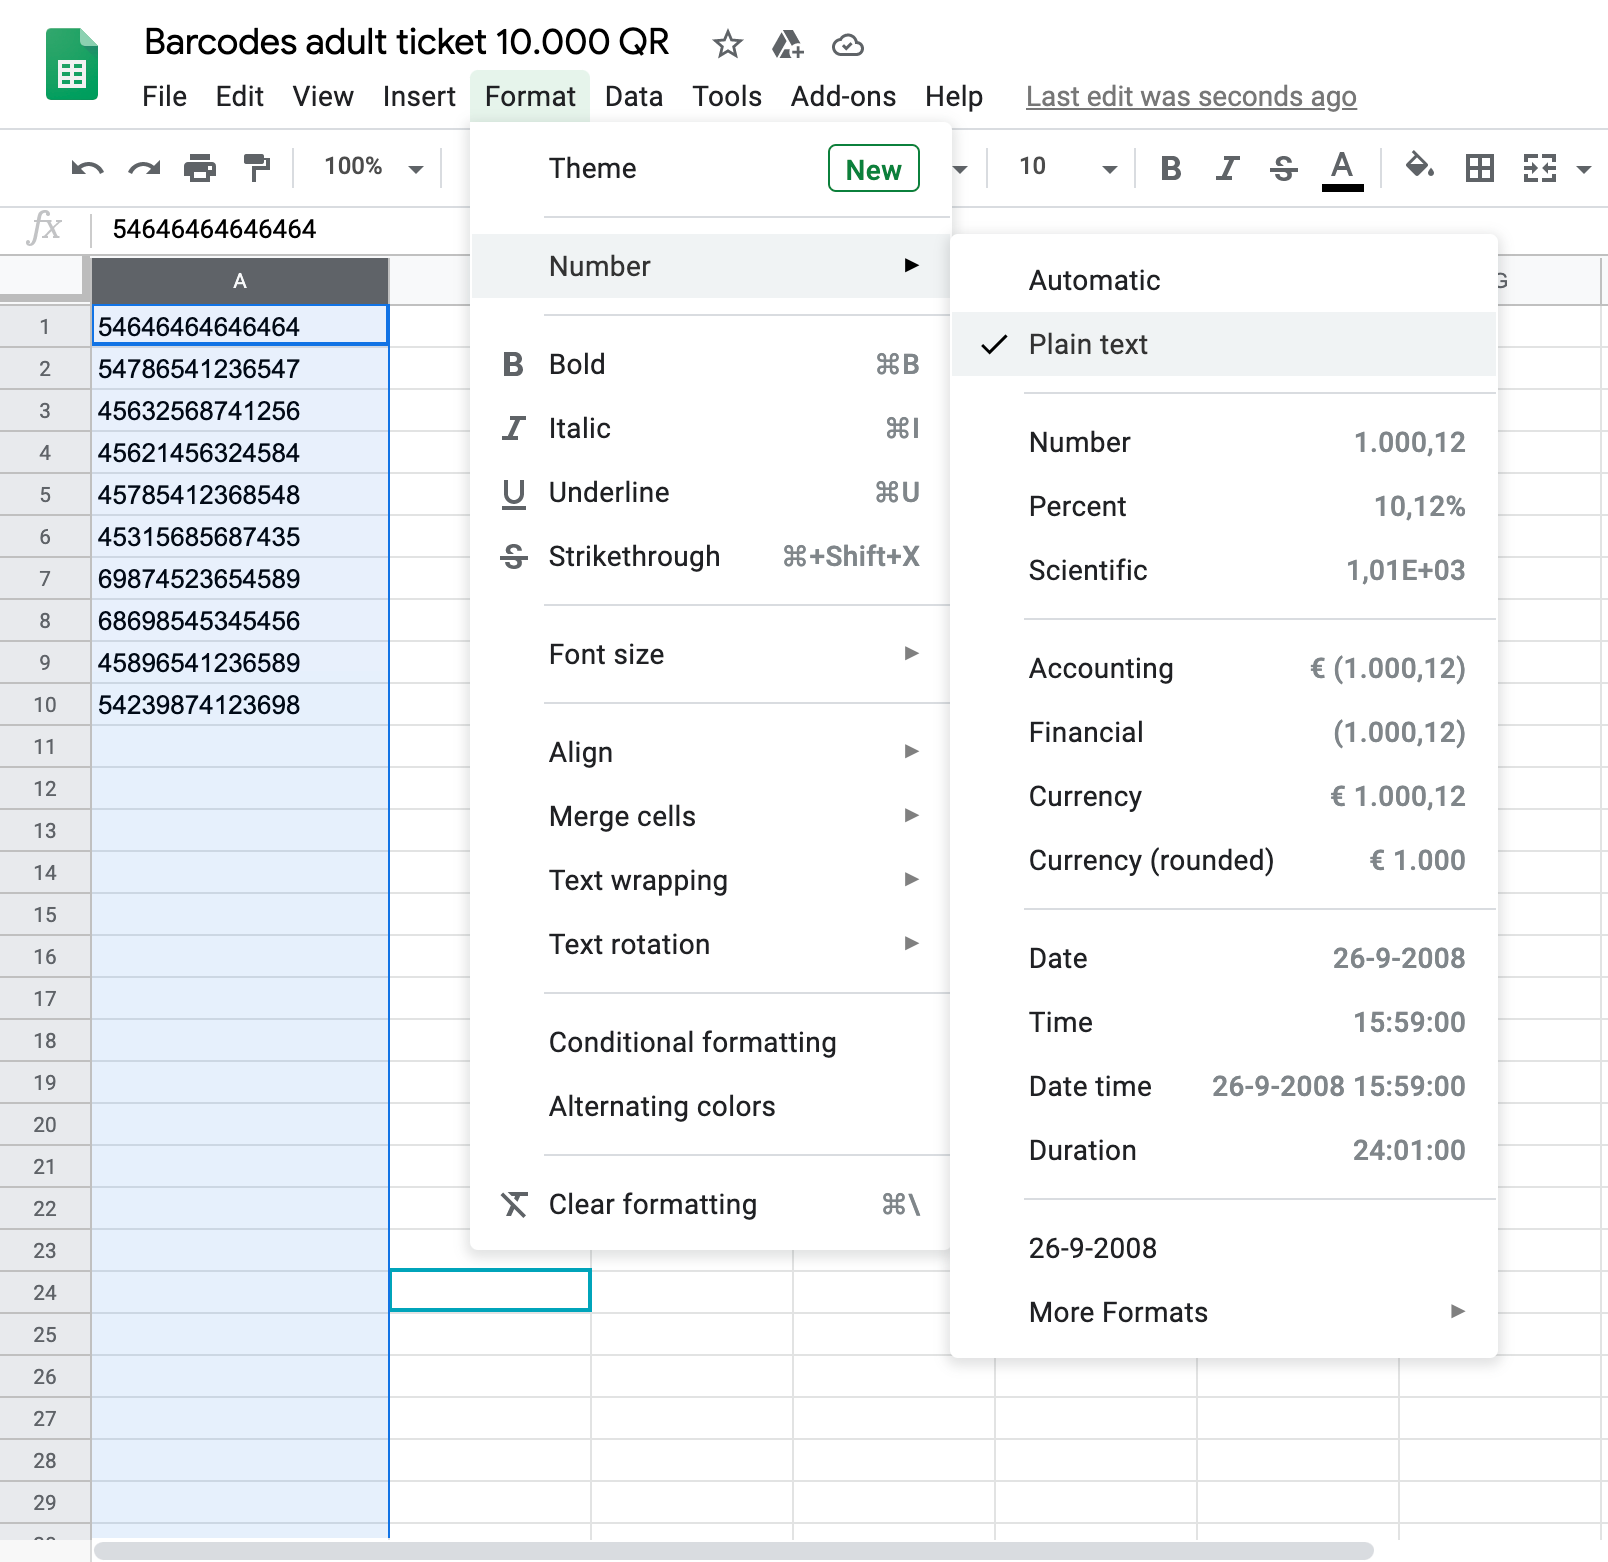
Task: Open the text color picker
Action: 1342,168
